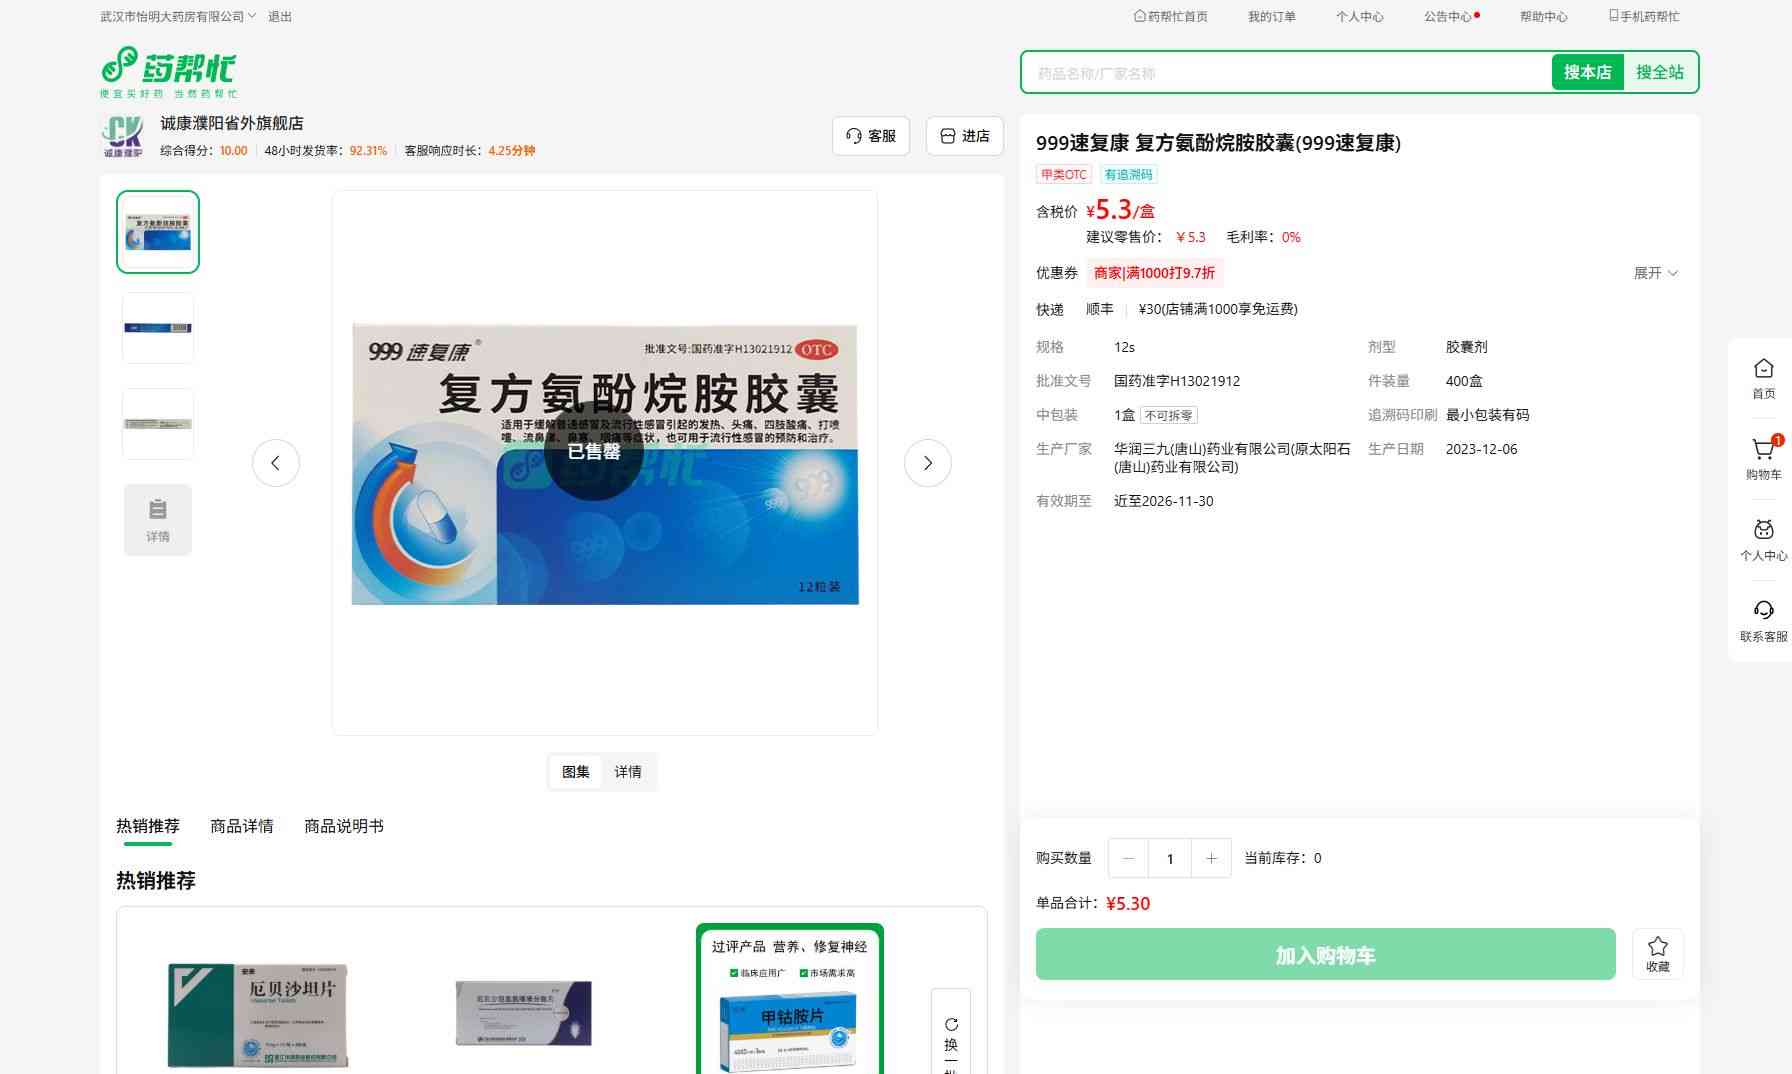Select 图集 gallery view toggle
1792x1074 pixels.
pos(576,772)
